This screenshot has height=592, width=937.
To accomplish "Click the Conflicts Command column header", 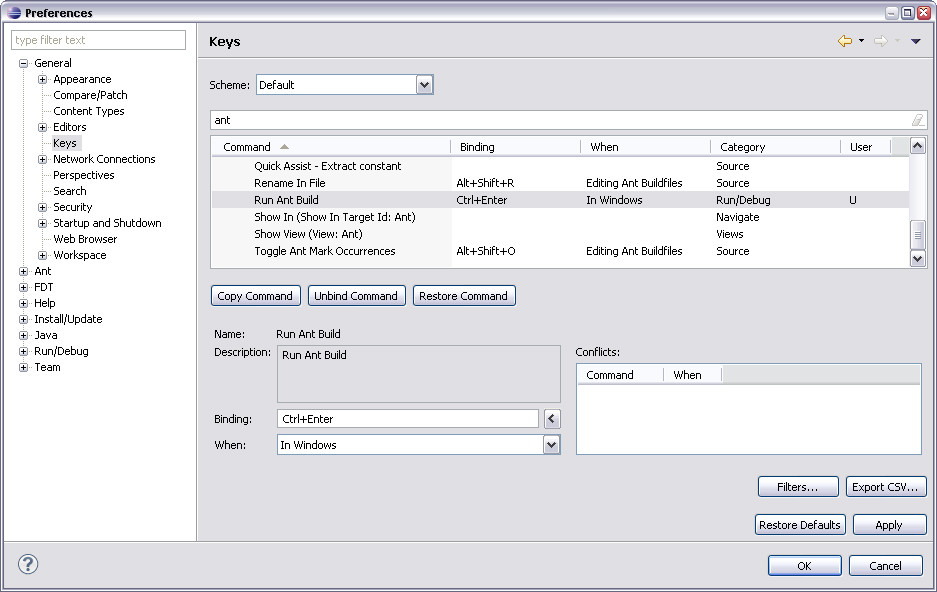I will click(x=620, y=375).
